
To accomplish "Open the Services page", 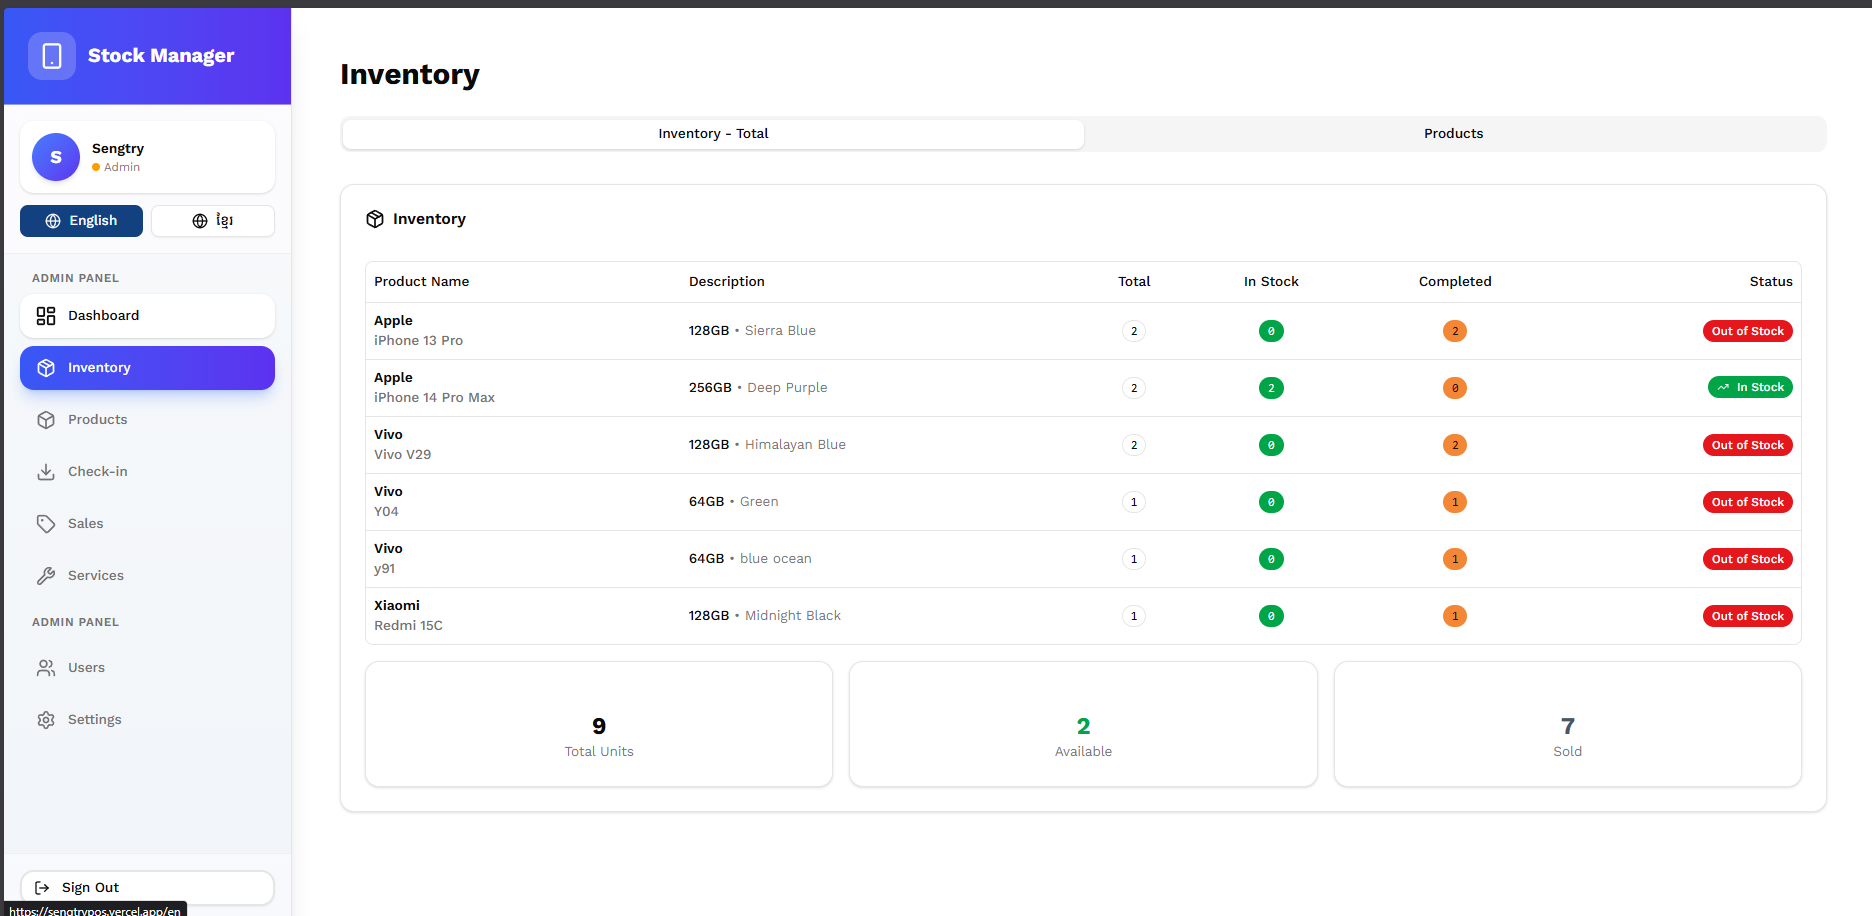I will [x=147, y=576].
